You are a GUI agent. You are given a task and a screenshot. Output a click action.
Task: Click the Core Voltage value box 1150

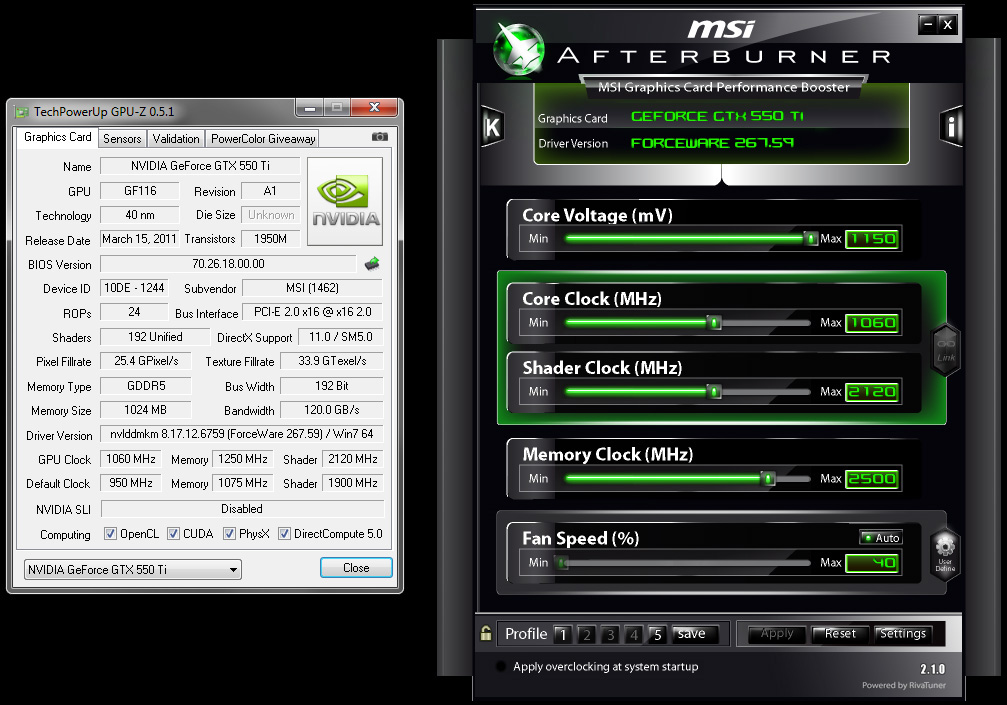[872, 239]
